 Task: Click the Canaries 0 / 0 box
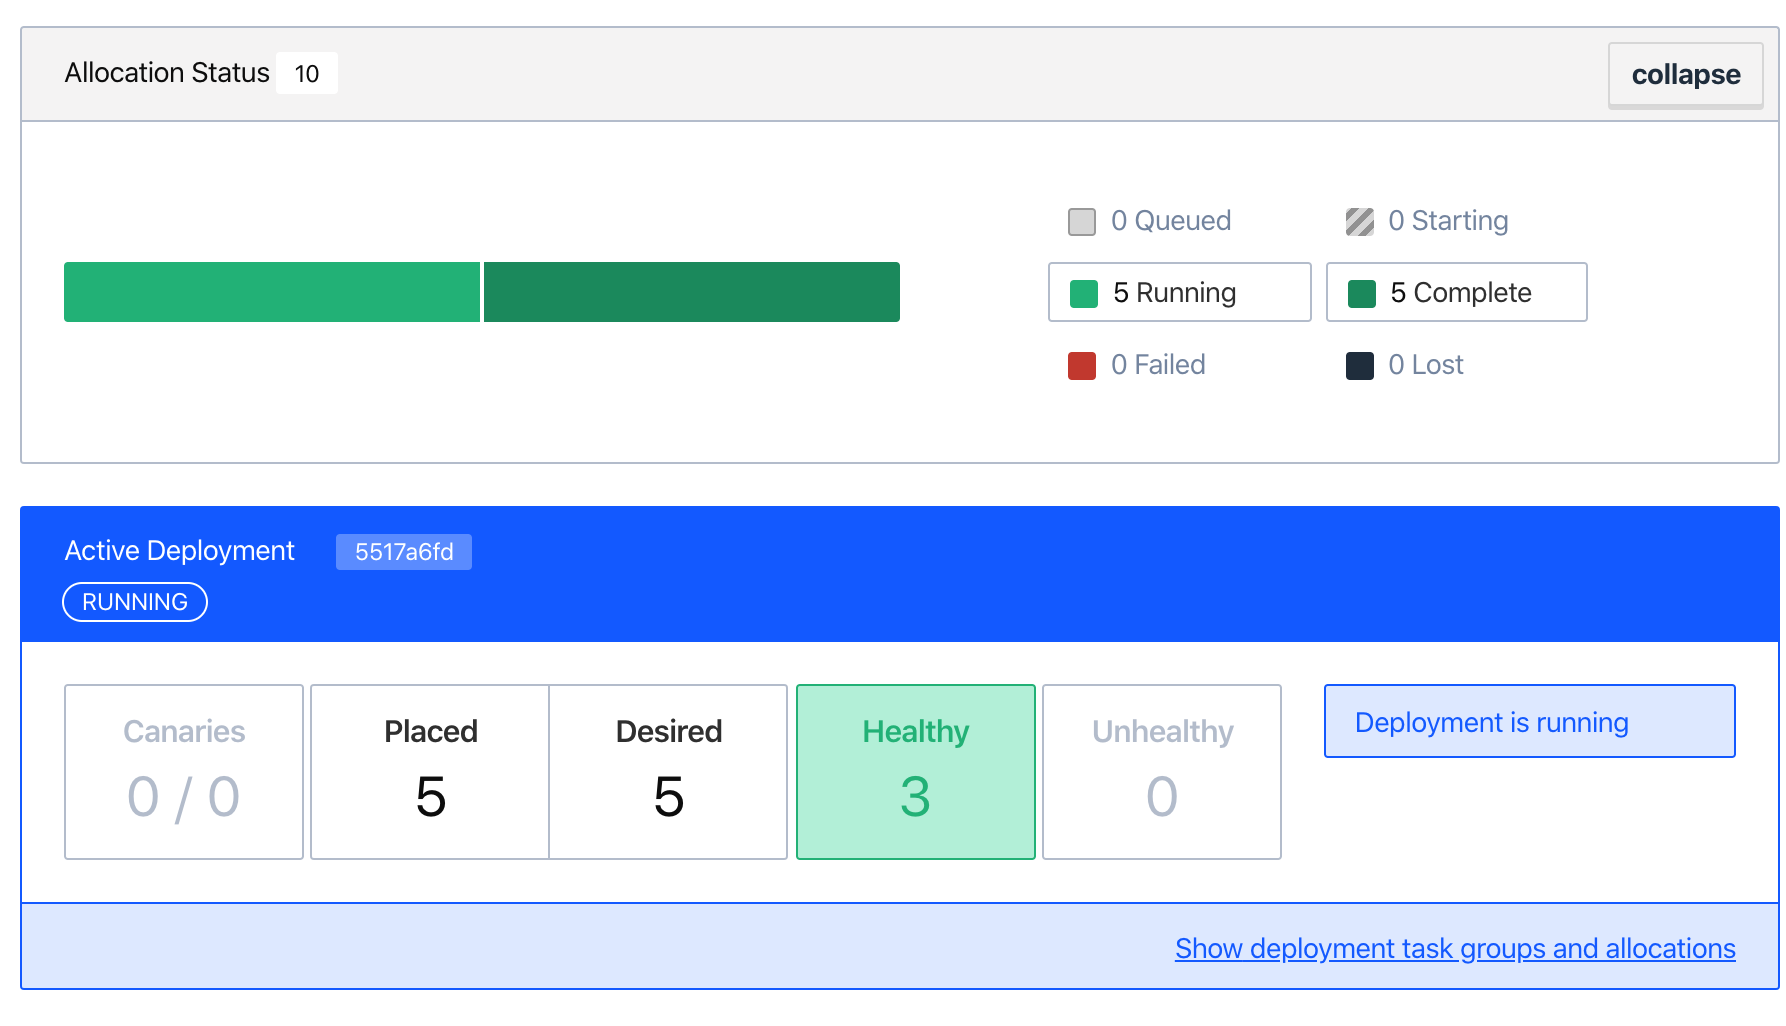pyautogui.click(x=184, y=772)
